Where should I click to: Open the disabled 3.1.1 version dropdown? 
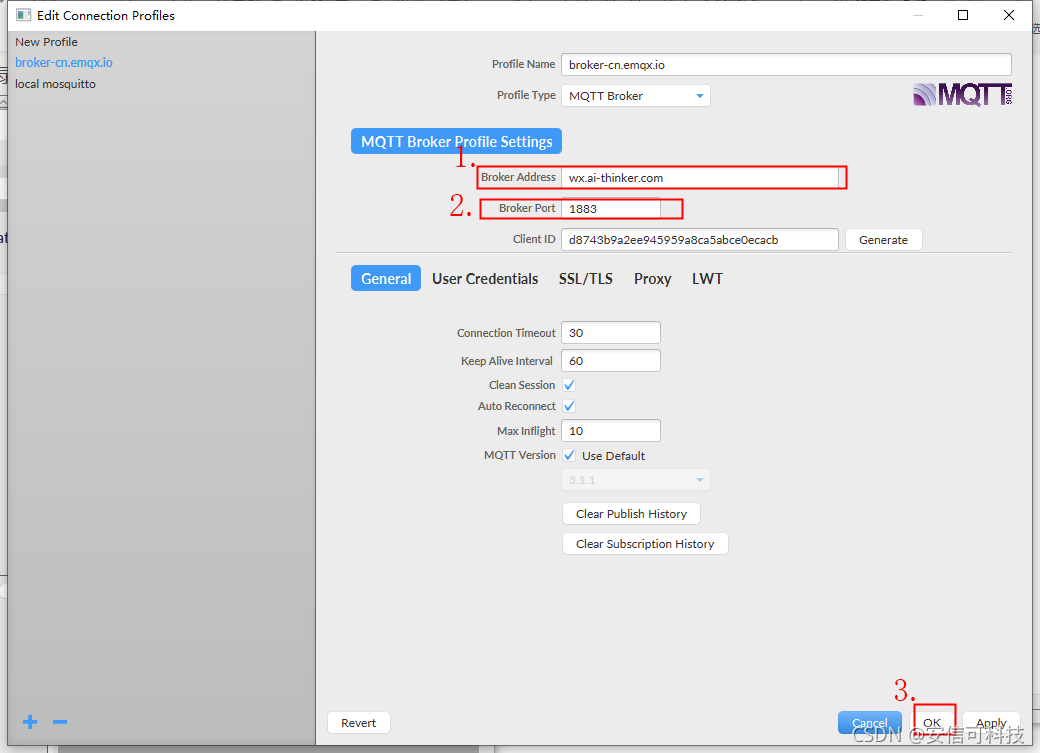tap(635, 480)
